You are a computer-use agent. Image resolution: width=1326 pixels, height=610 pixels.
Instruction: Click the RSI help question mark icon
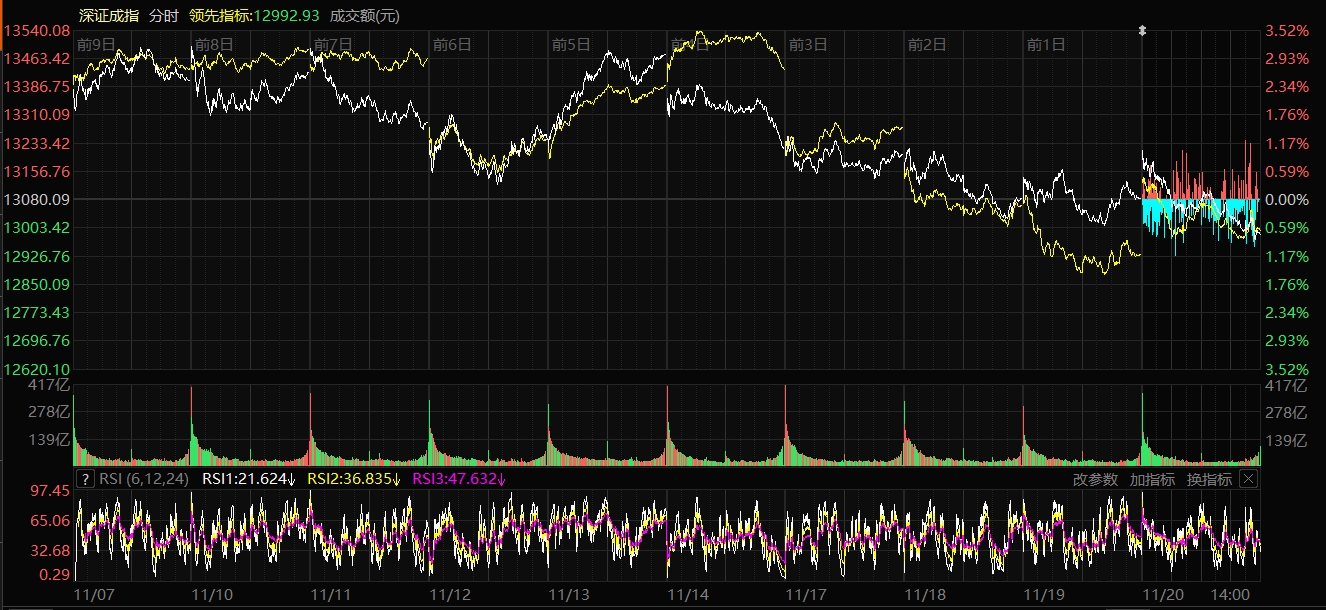(x=86, y=479)
